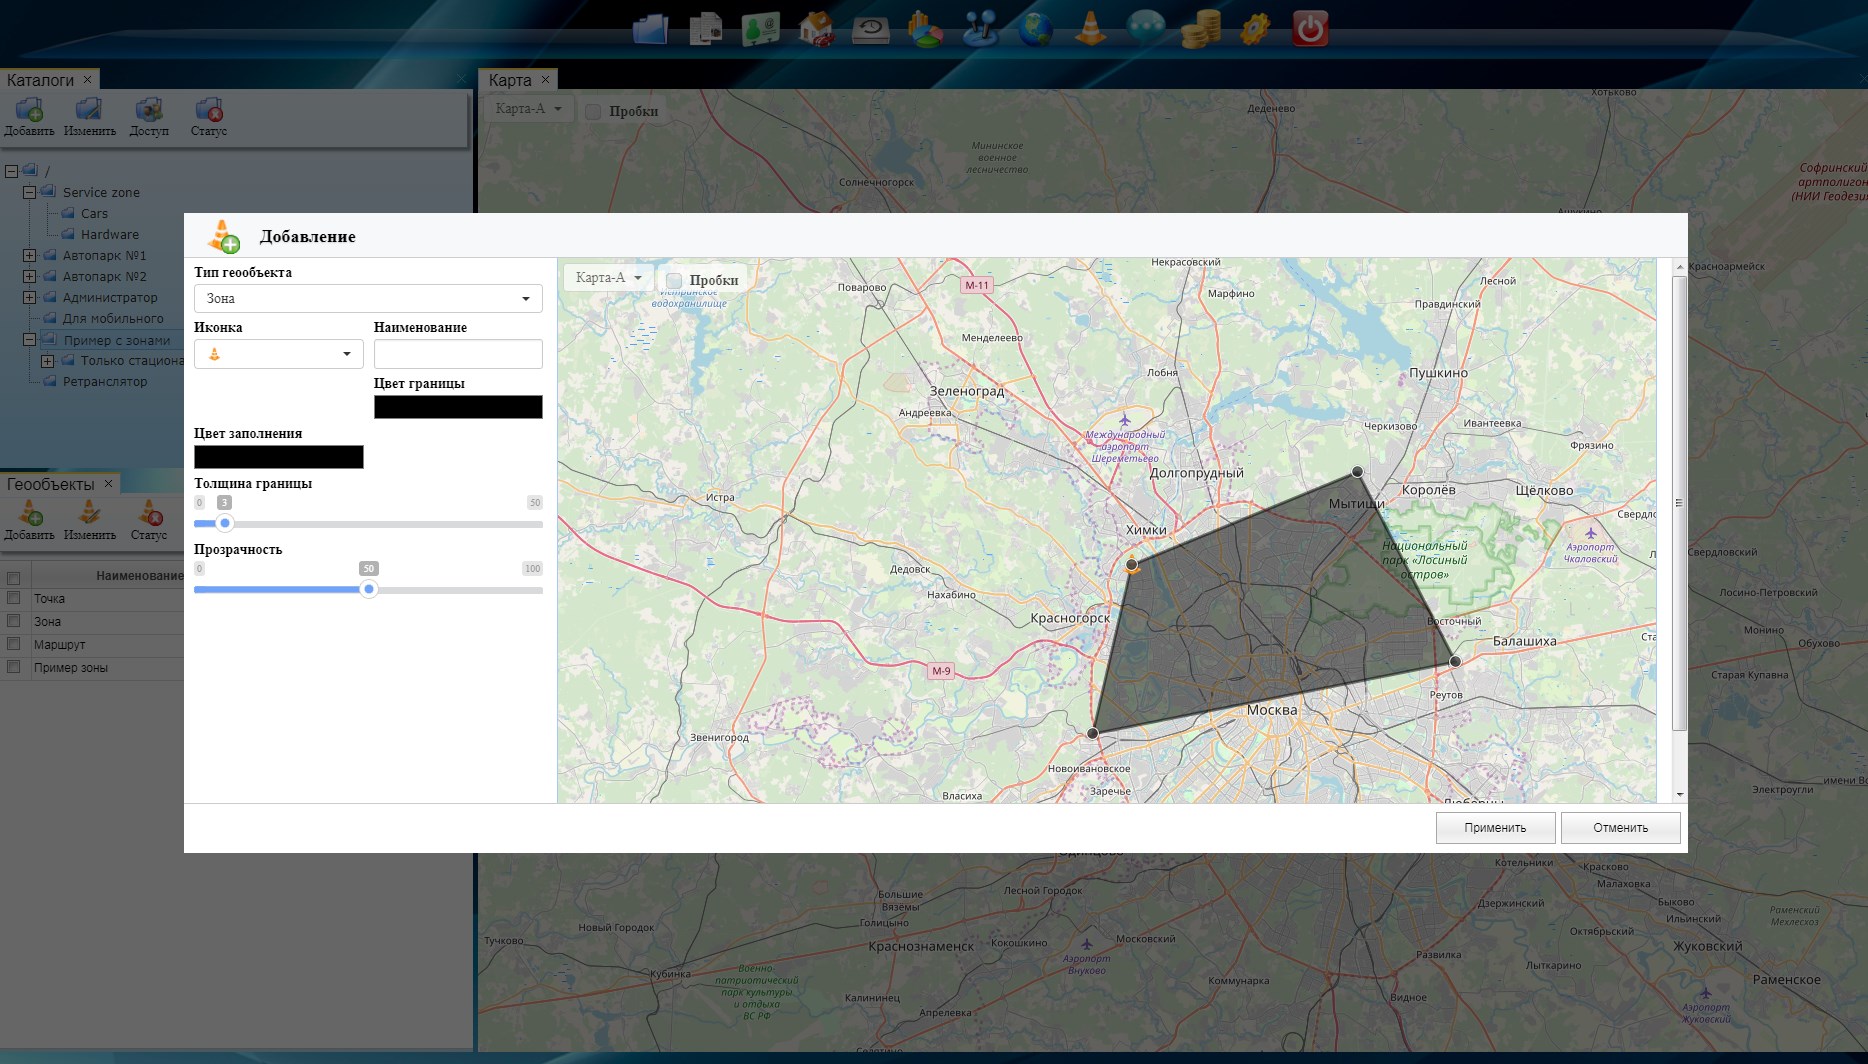Open the Тип геообъекта dropdown showing Зона
Viewport: 1868px width, 1064px height.
[x=368, y=298]
